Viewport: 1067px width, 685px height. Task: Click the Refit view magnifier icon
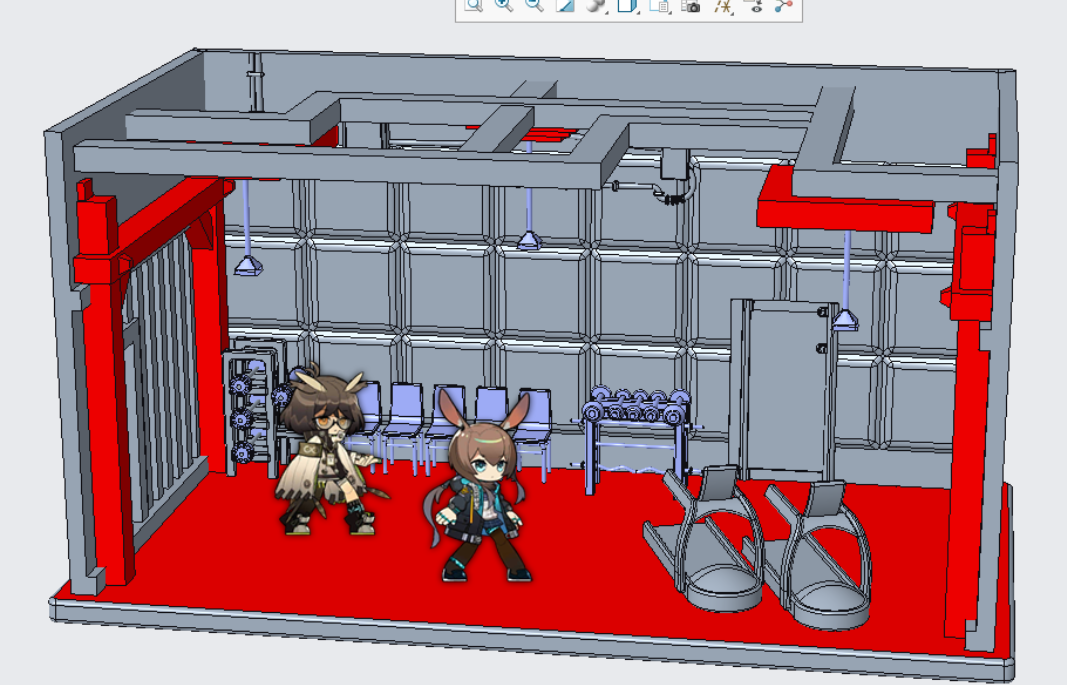(x=474, y=5)
